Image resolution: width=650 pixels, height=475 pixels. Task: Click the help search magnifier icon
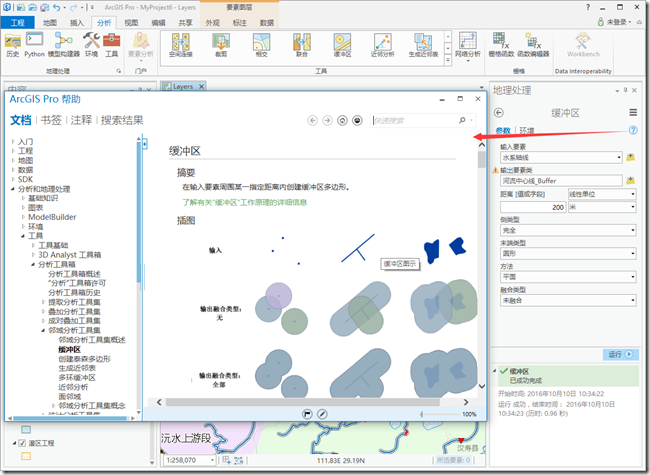tap(462, 120)
